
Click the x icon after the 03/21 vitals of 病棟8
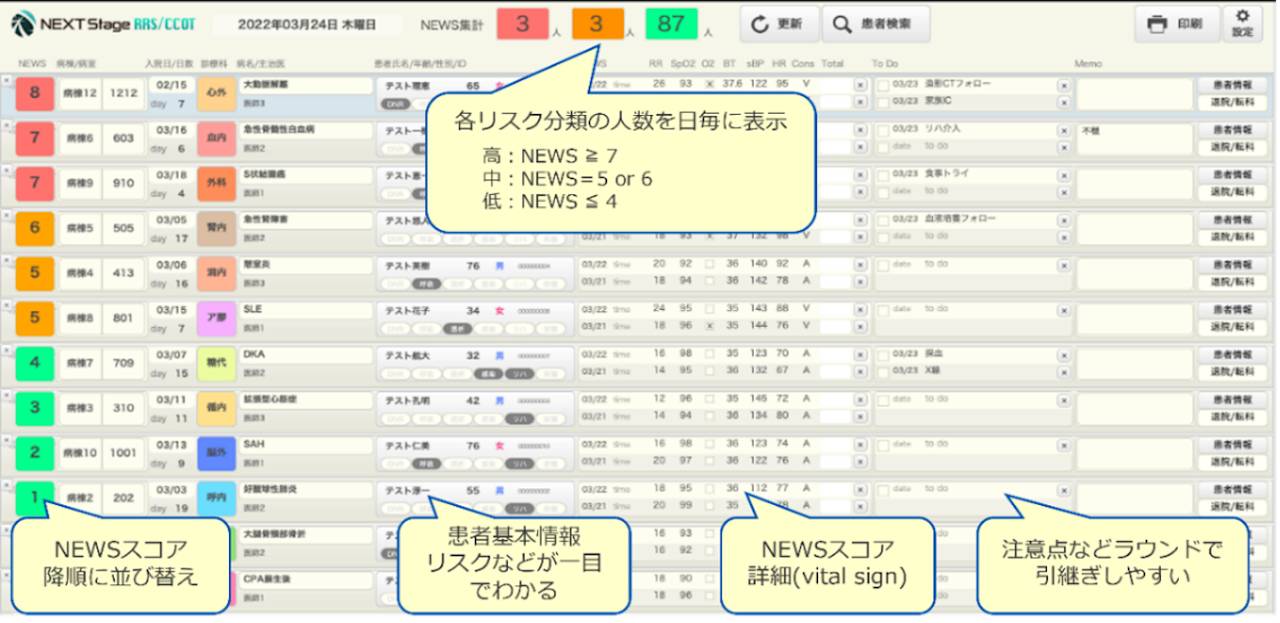pyautogui.click(x=860, y=325)
